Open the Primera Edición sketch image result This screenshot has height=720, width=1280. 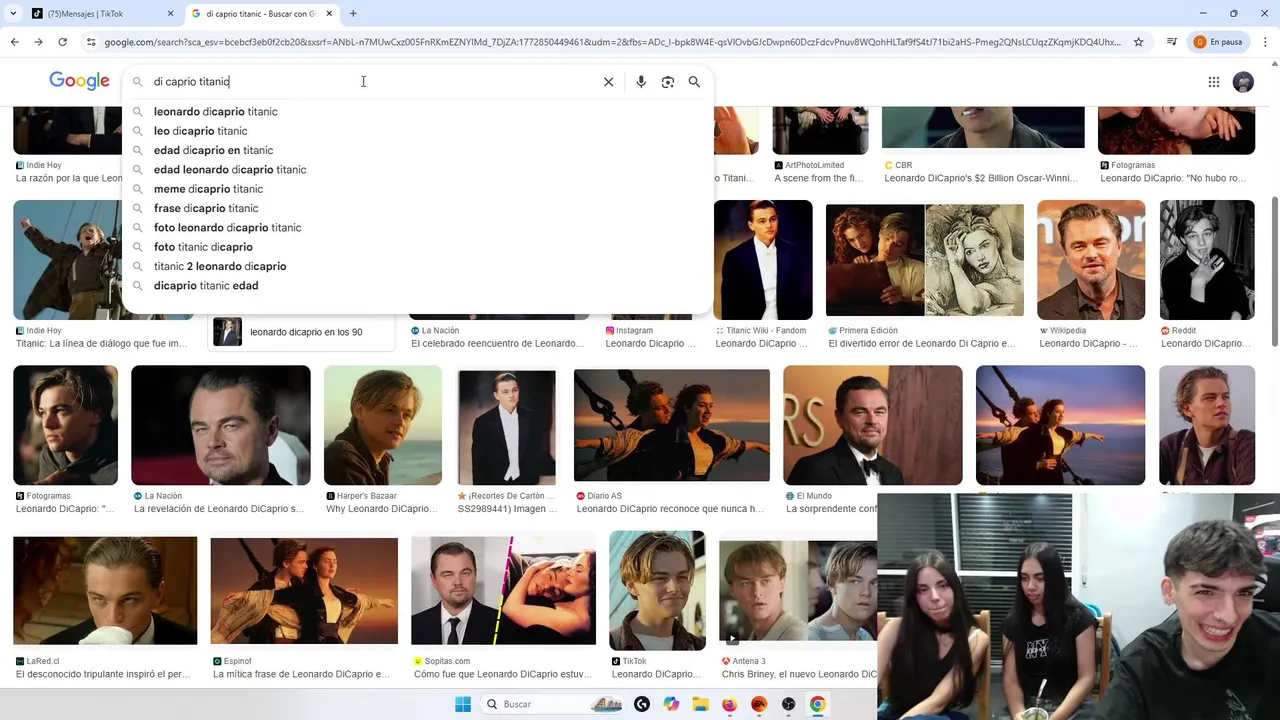pyautogui.click(x=925, y=260)
